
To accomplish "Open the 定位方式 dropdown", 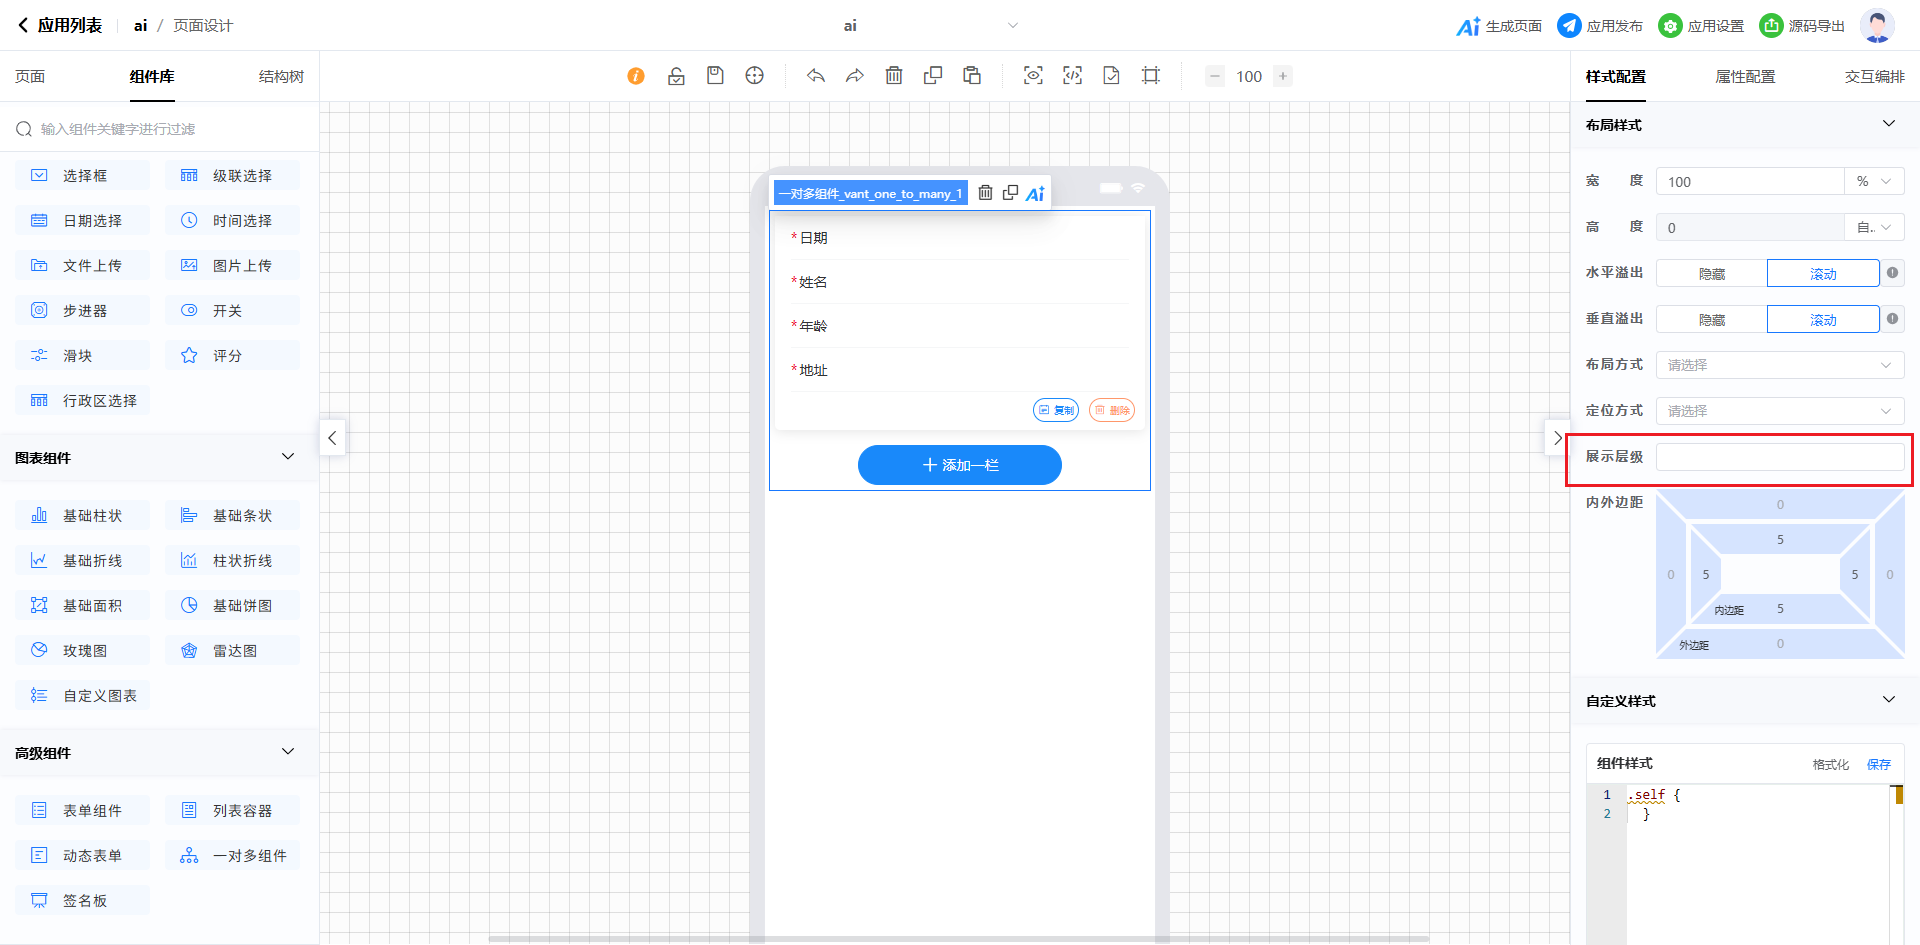I will pyautogui.click(x=1779, y=411).
